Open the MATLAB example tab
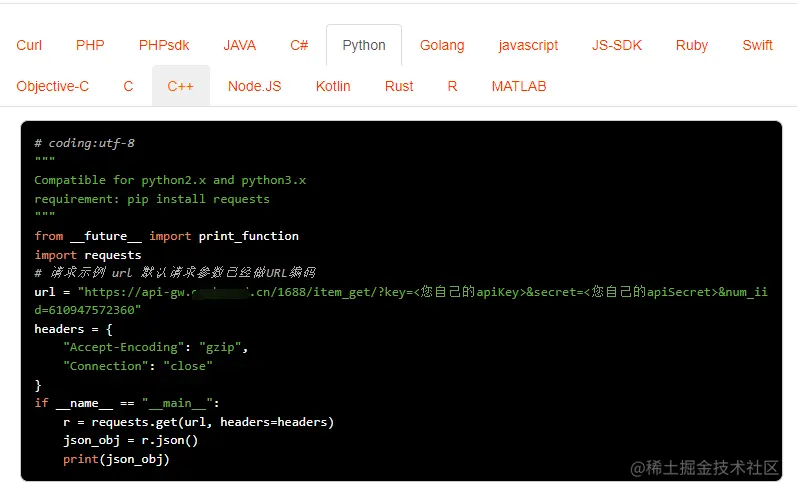The width and height of the screenshot is (797, 495). click(x=519, y=86)
